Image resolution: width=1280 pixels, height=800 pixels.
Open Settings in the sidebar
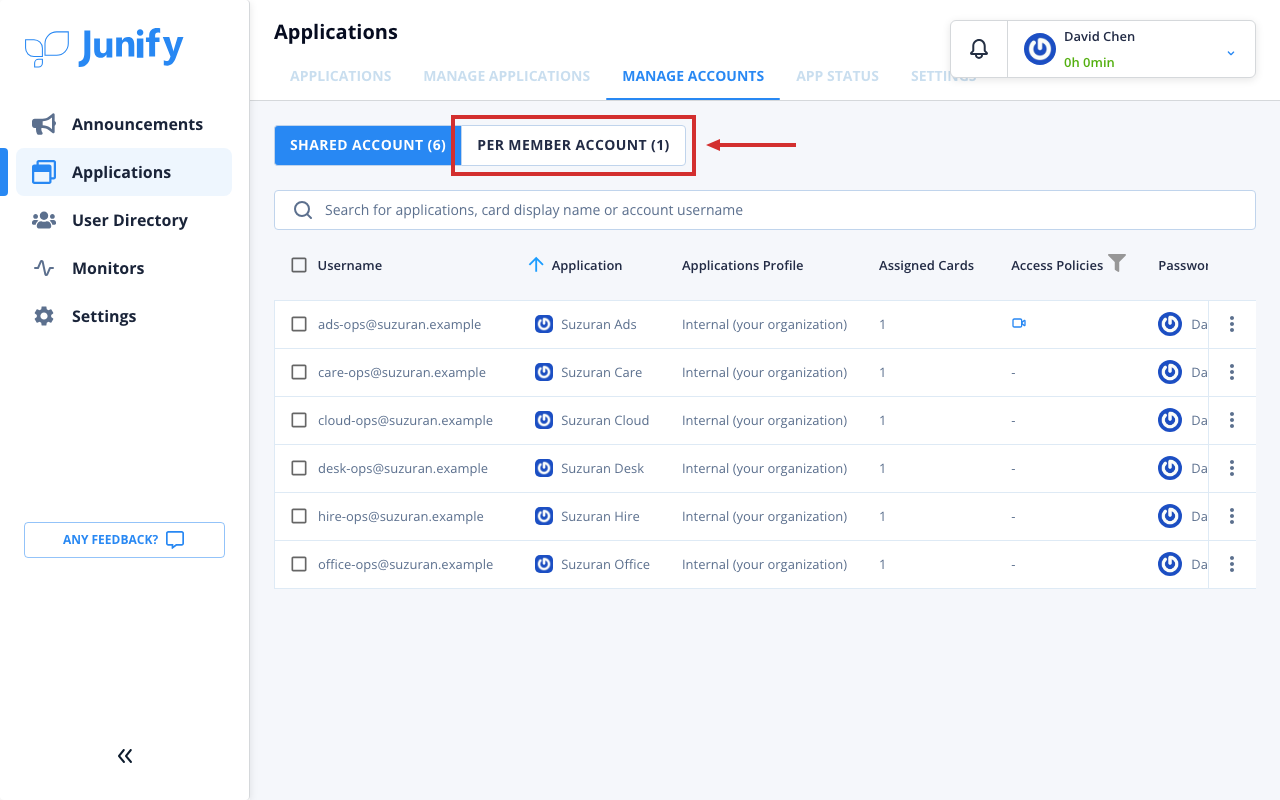124,316
